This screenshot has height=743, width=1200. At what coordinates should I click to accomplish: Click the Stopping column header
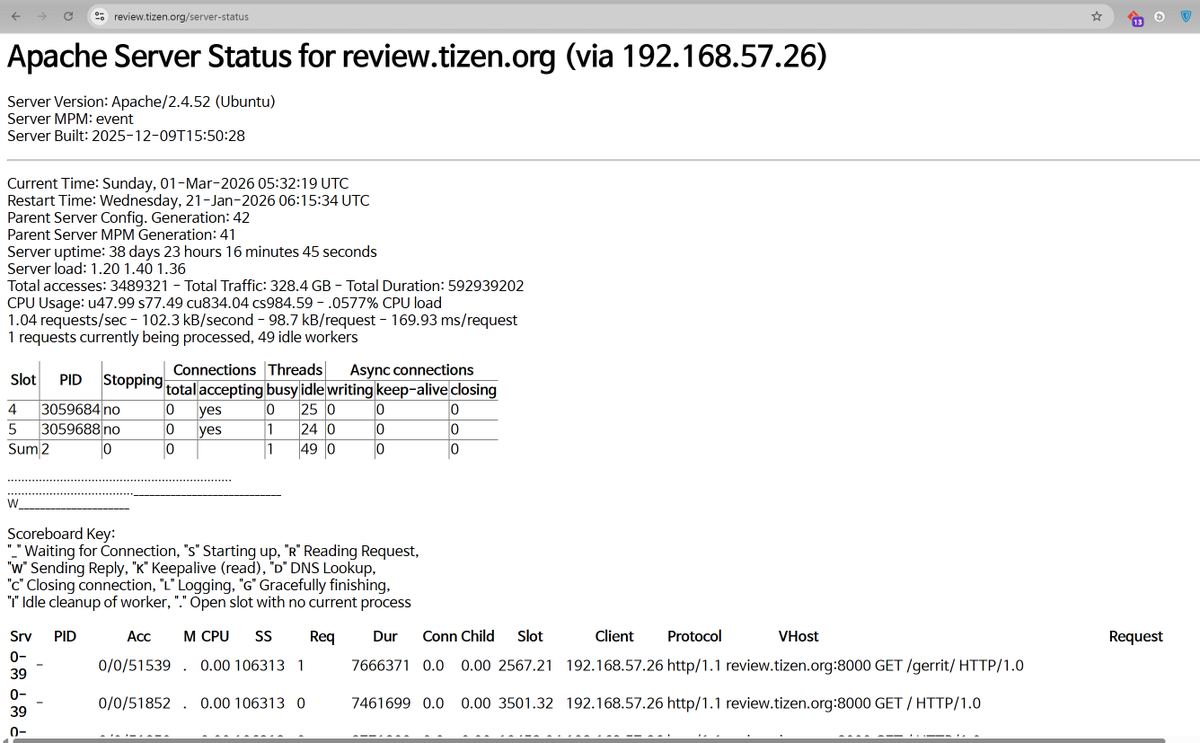pos(132,380)
